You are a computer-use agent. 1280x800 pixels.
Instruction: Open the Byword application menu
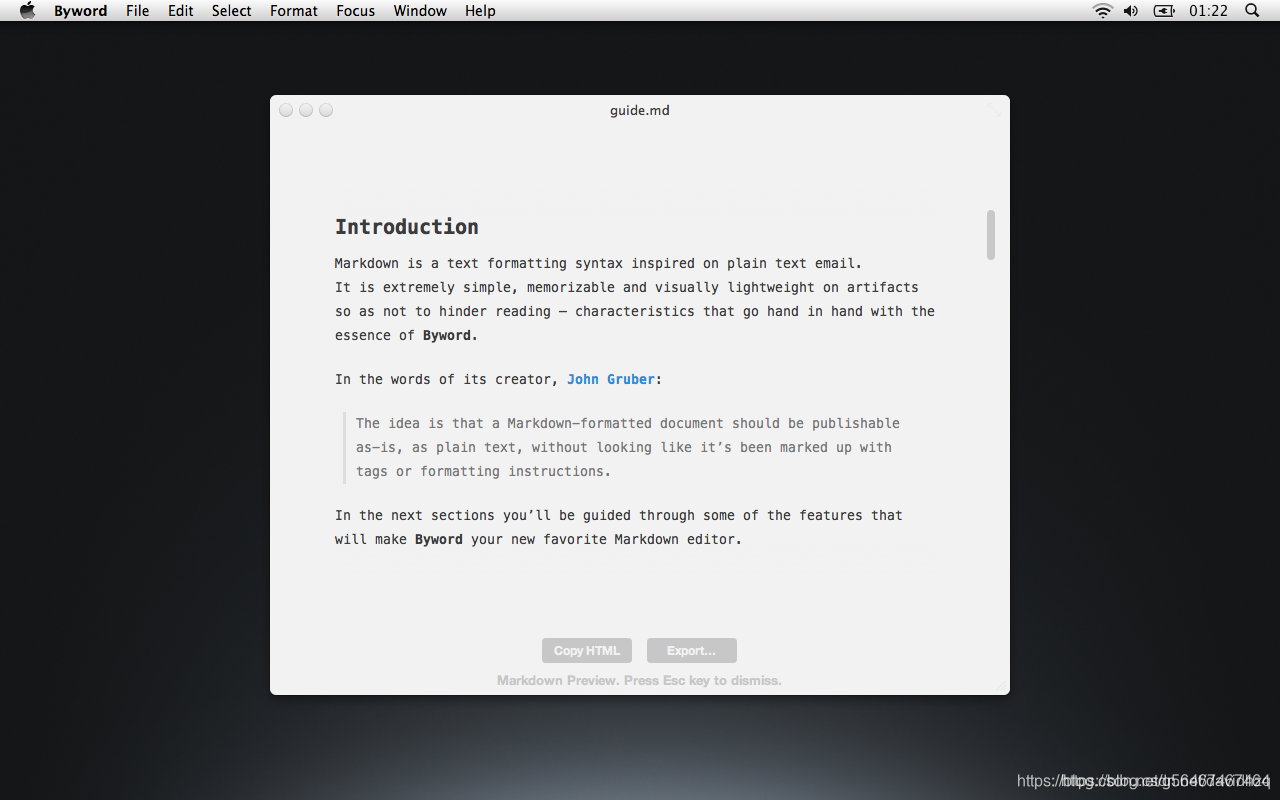tap(81, 11)
